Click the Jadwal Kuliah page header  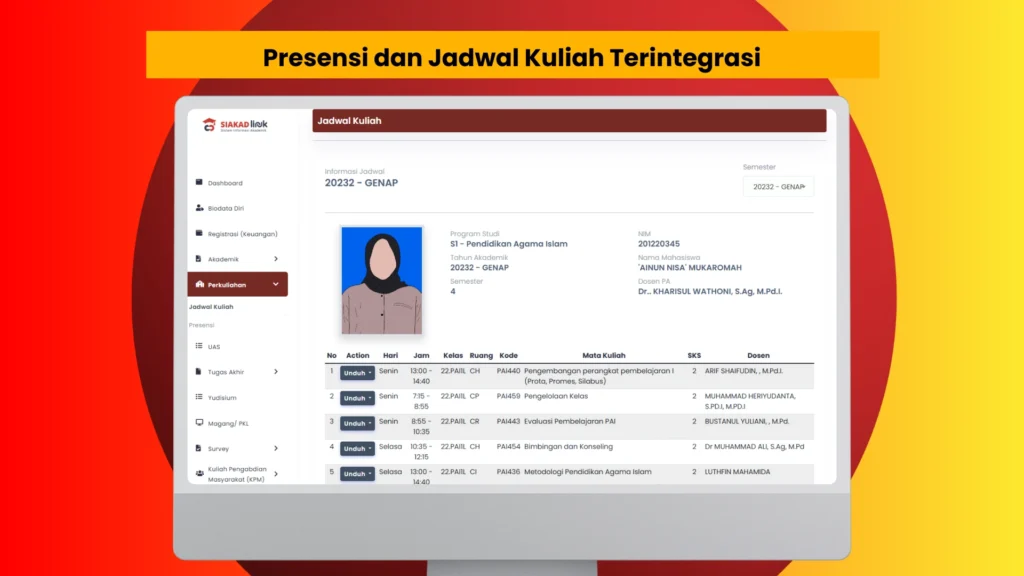click(569, 121)
